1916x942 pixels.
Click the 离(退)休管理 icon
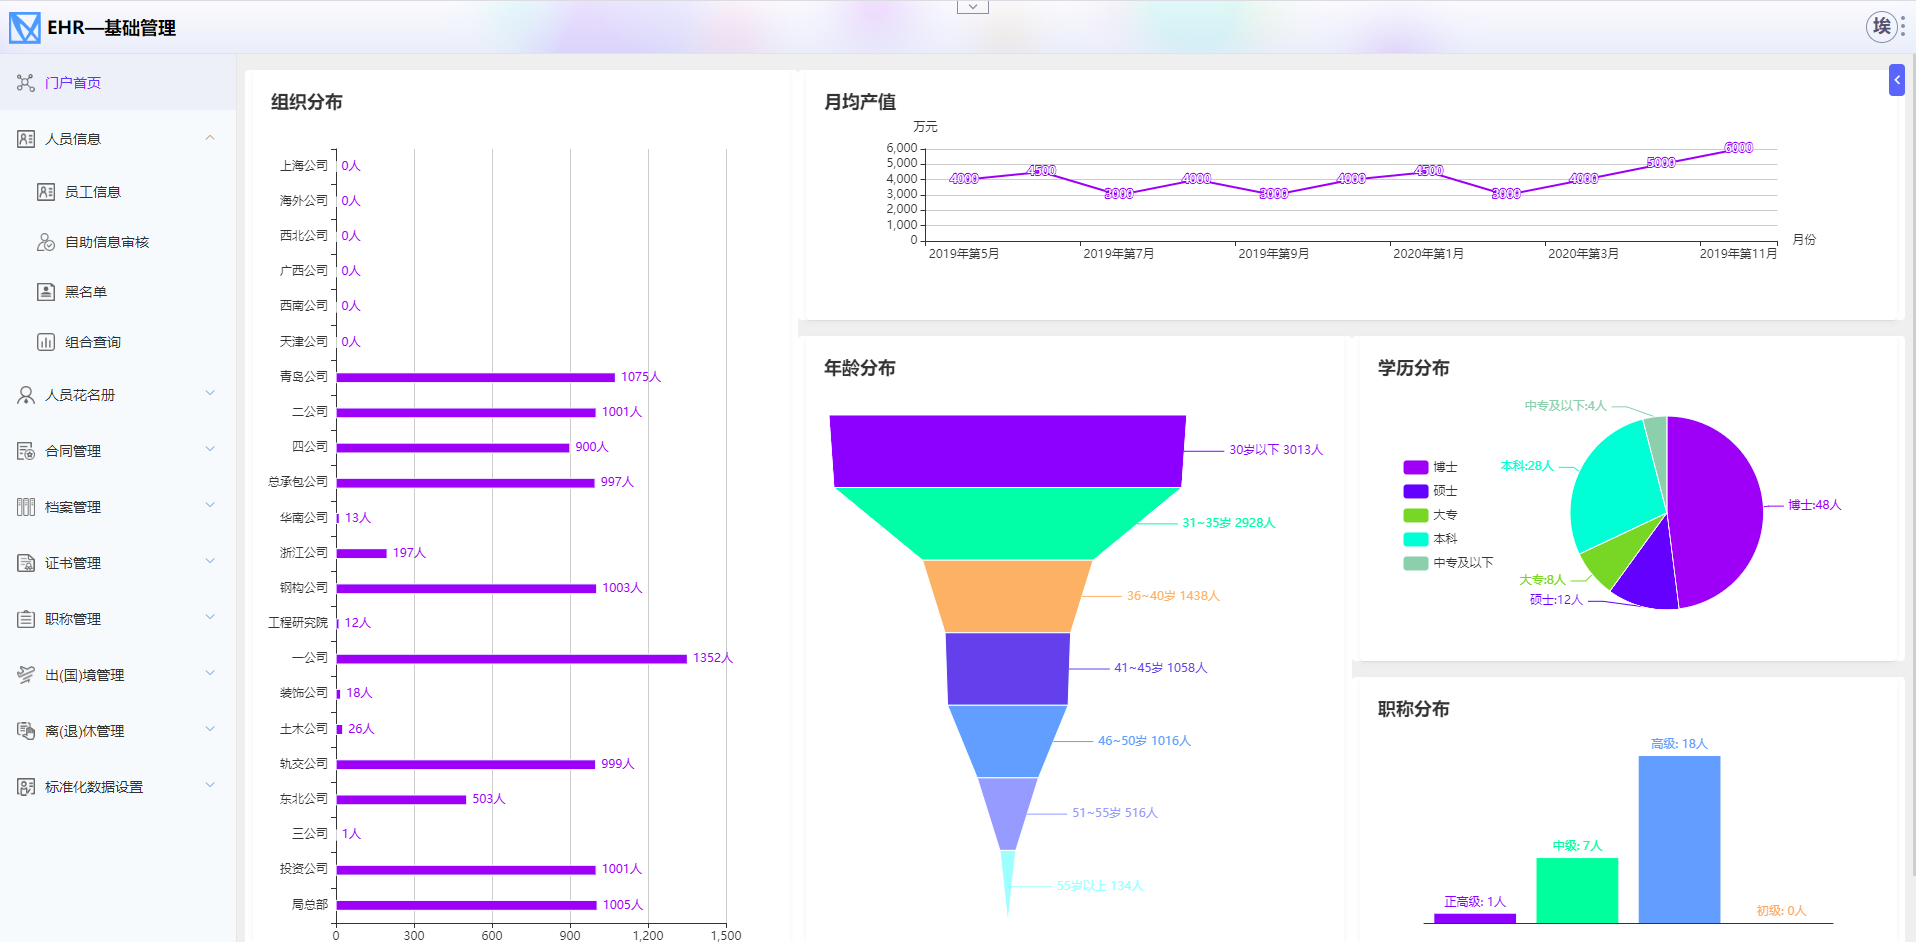pos(26,731)
